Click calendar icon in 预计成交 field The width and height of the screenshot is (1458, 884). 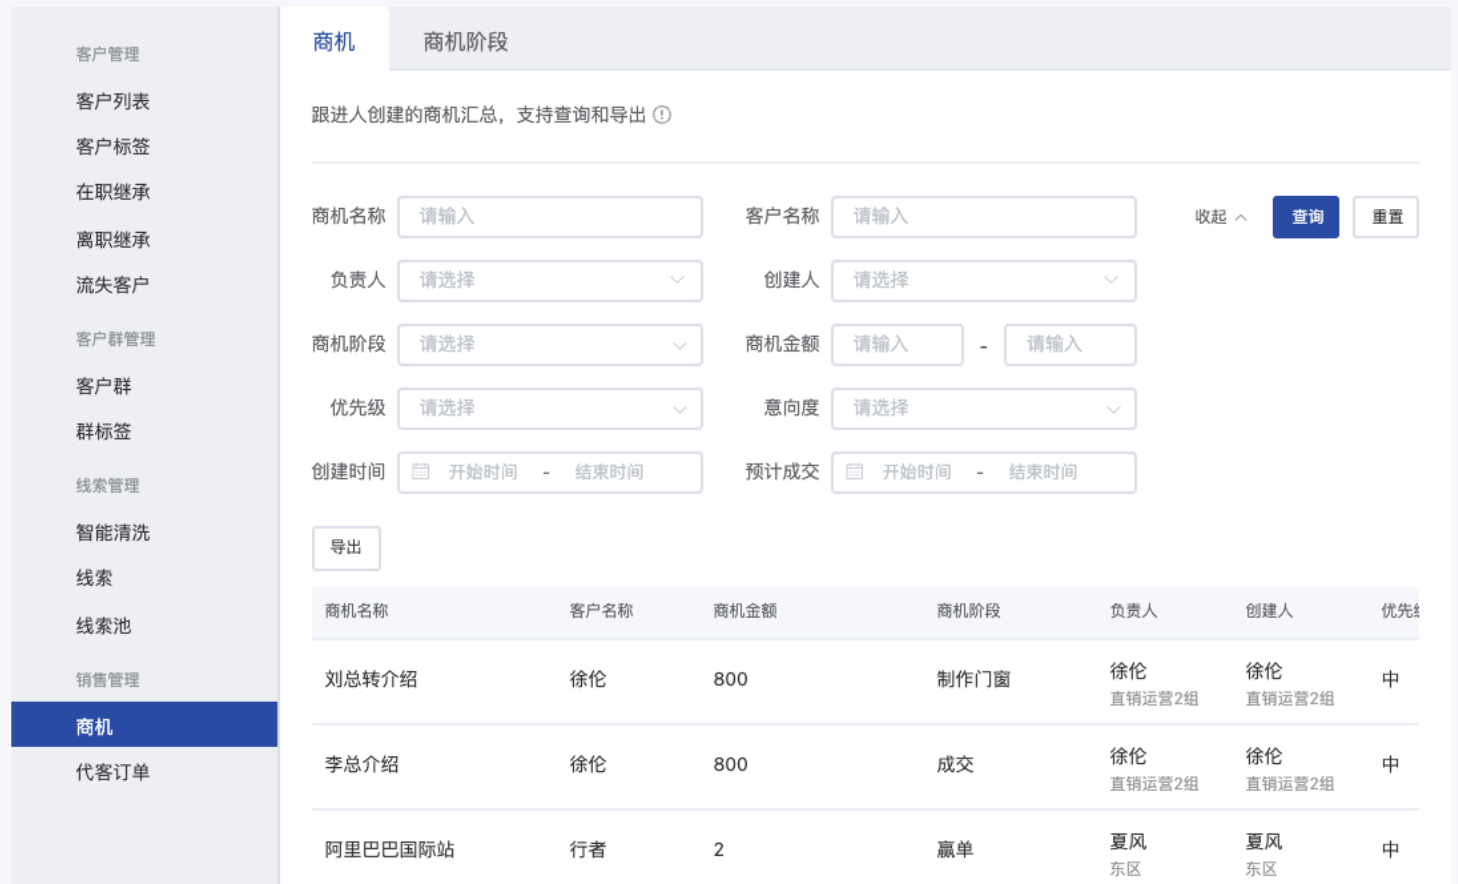pos(855,472)
